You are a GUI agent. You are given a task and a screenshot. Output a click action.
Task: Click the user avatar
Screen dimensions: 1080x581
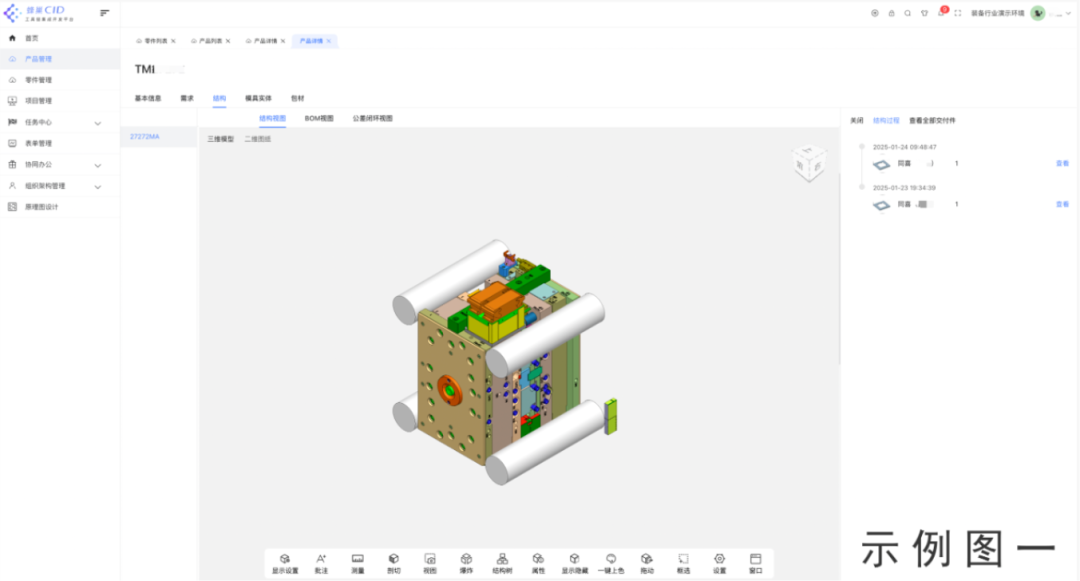tap(1038, 13)
